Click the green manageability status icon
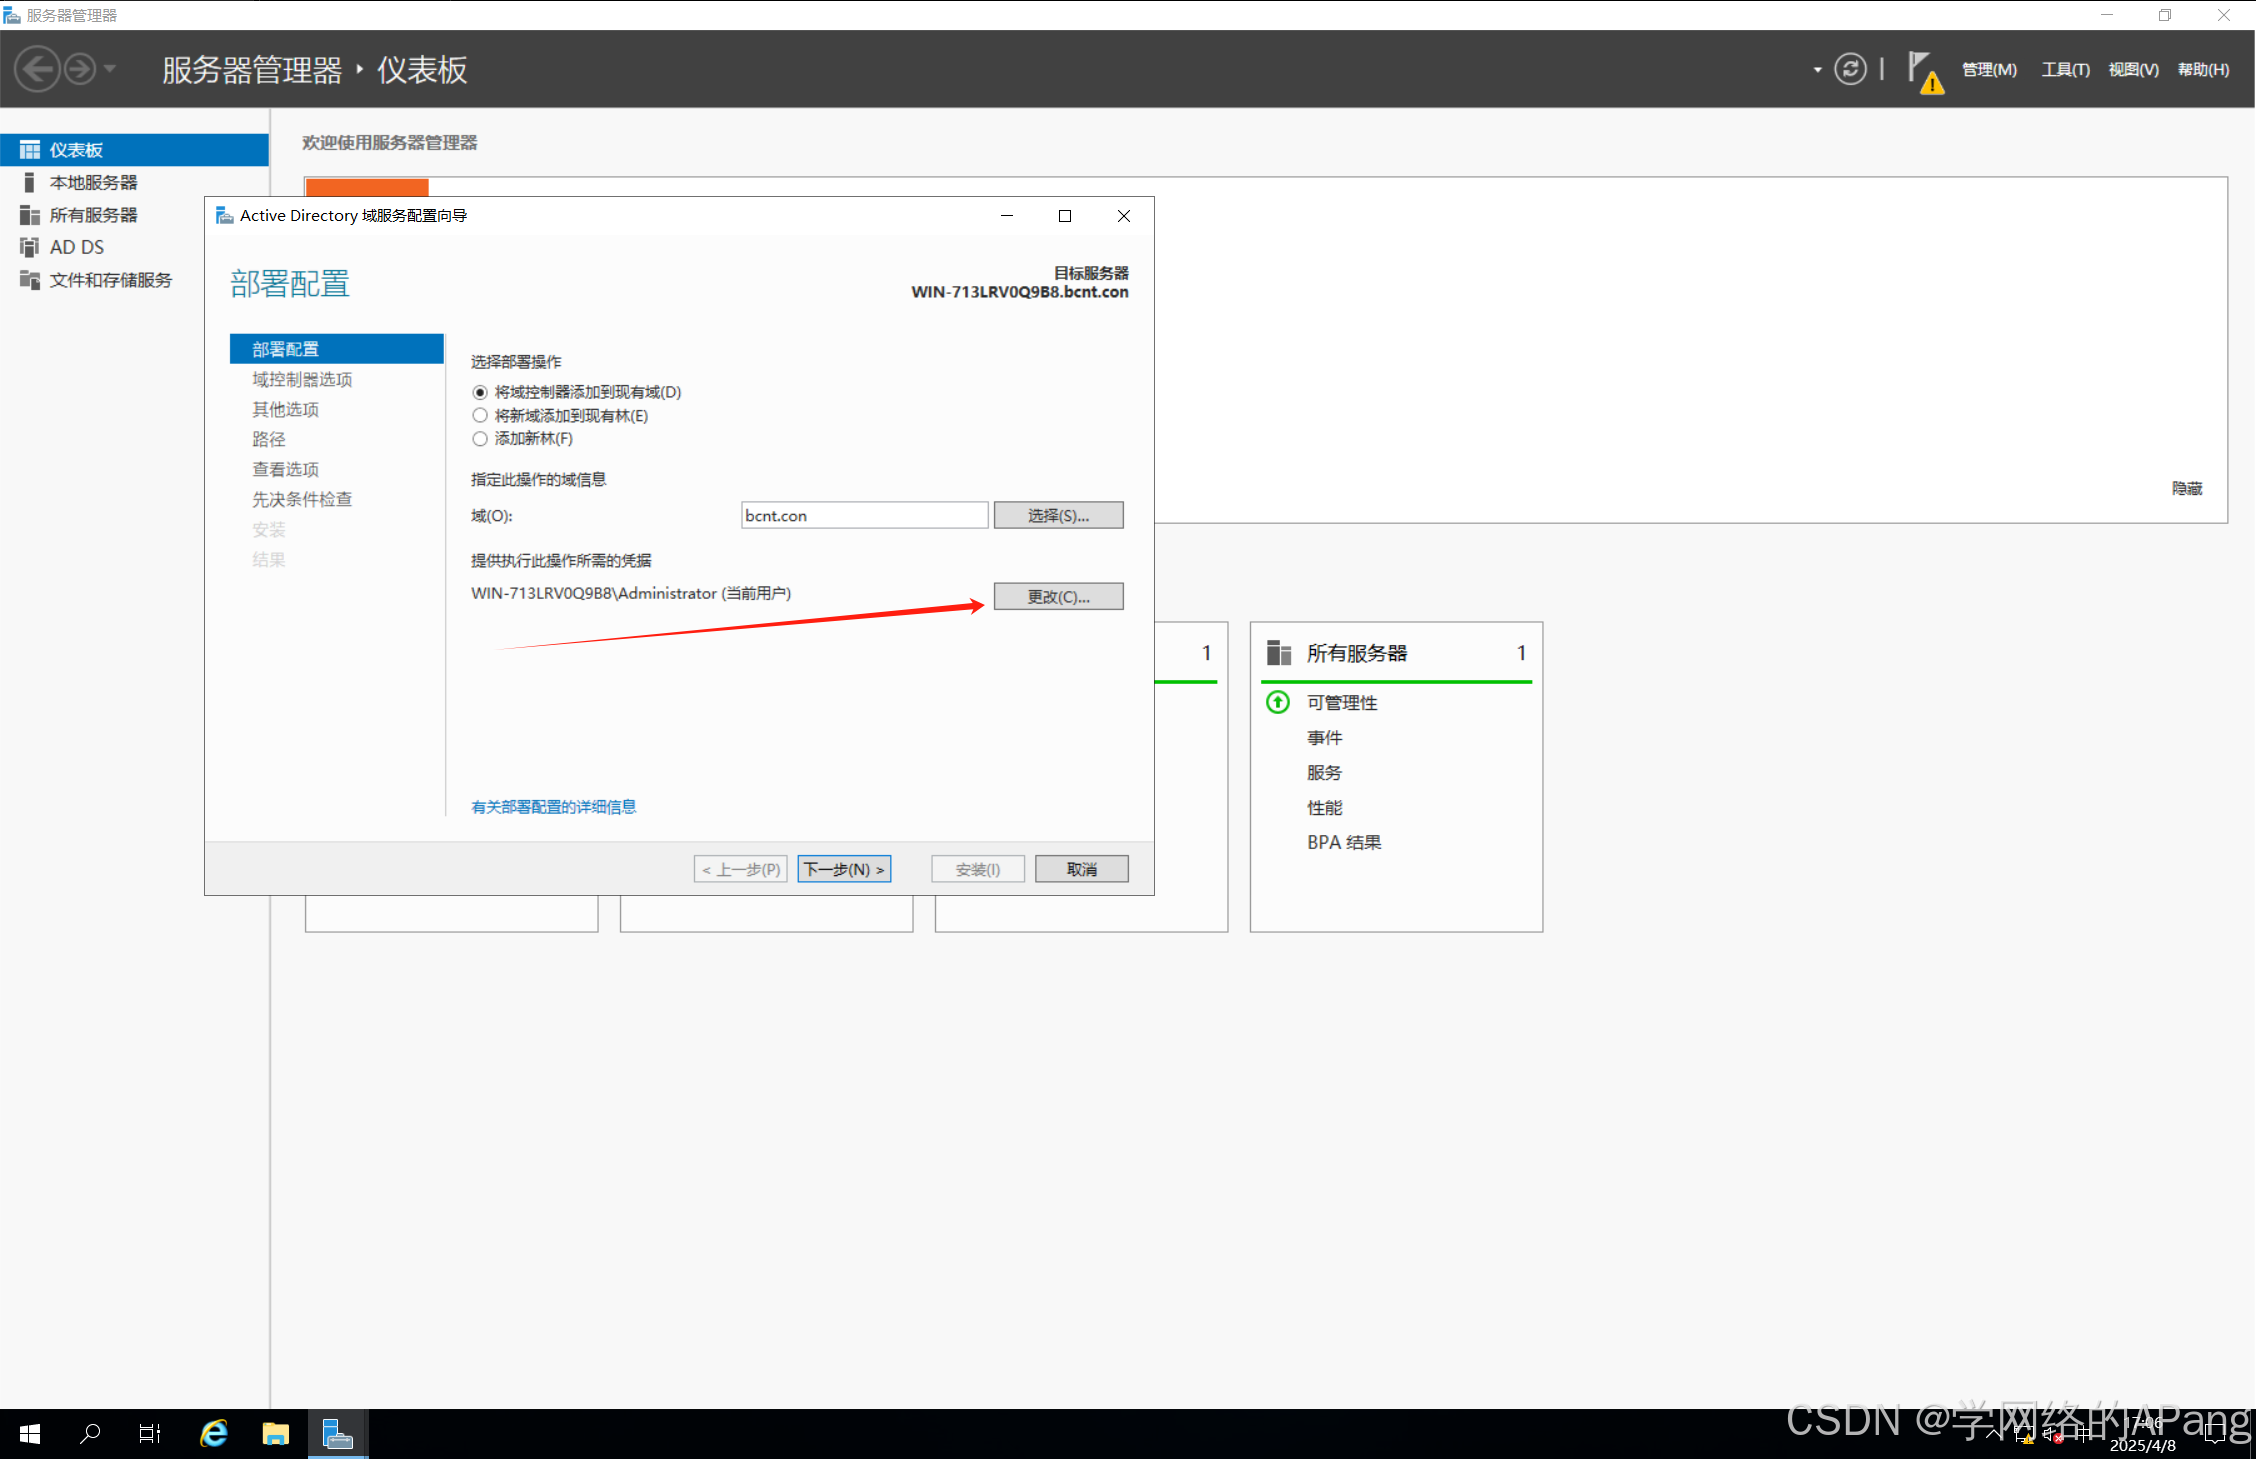Image resolution: width=2256 pixels, height=1459 pixels. click(1277, 702)
